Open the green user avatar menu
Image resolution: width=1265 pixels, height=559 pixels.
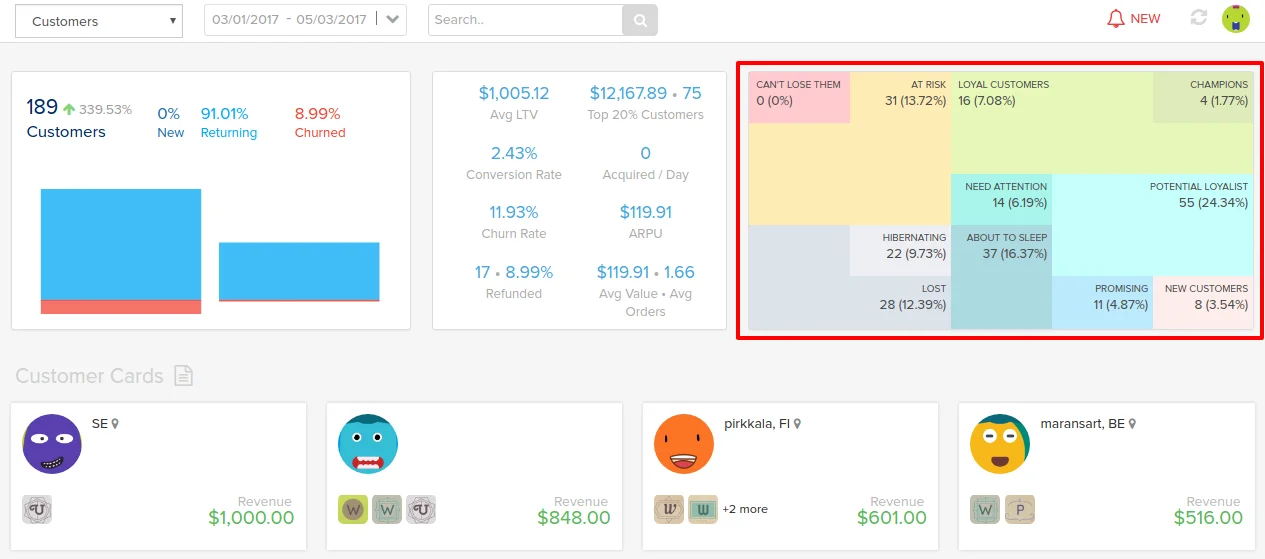tap(1236, 18)
